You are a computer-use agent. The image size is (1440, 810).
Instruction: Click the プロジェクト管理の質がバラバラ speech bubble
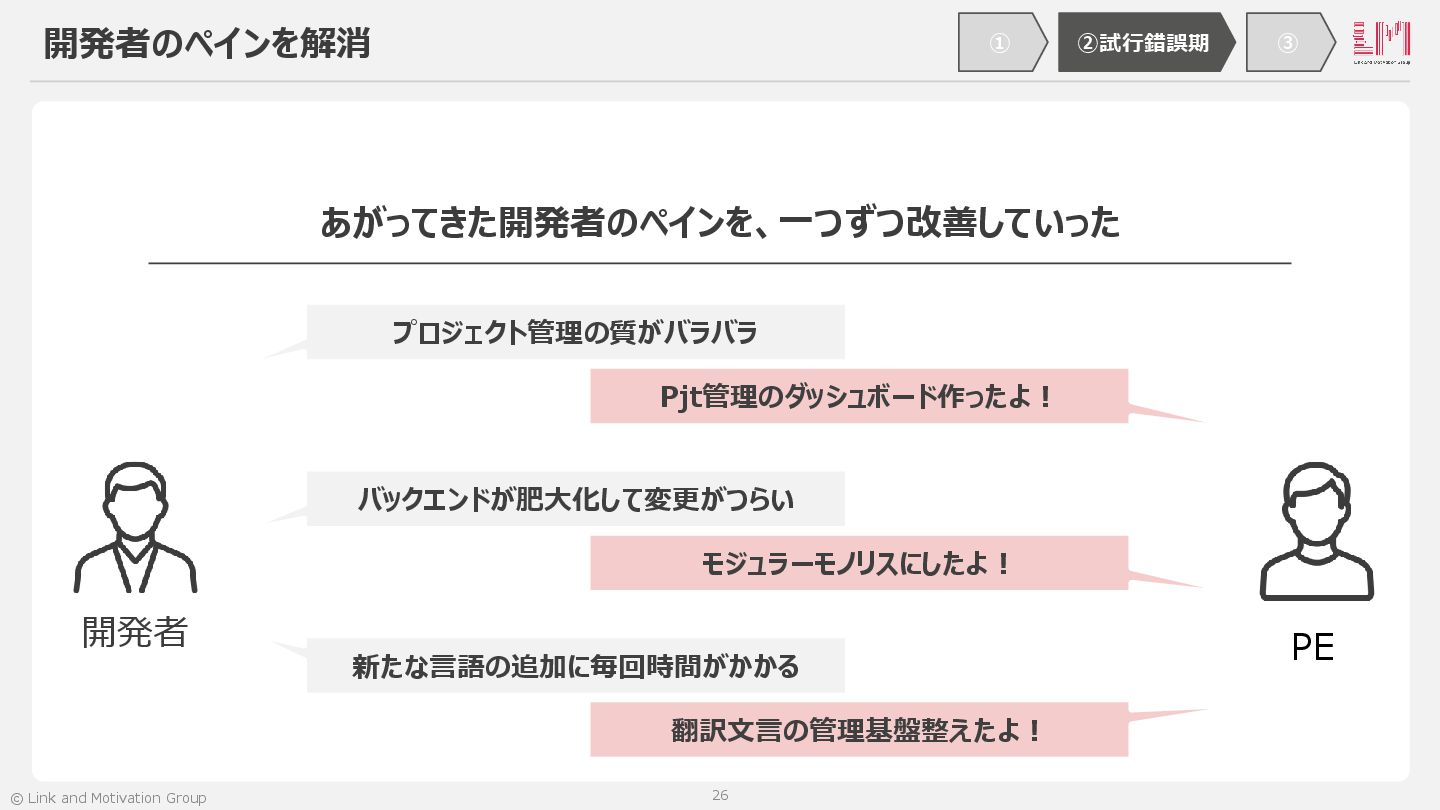(575, 332)
